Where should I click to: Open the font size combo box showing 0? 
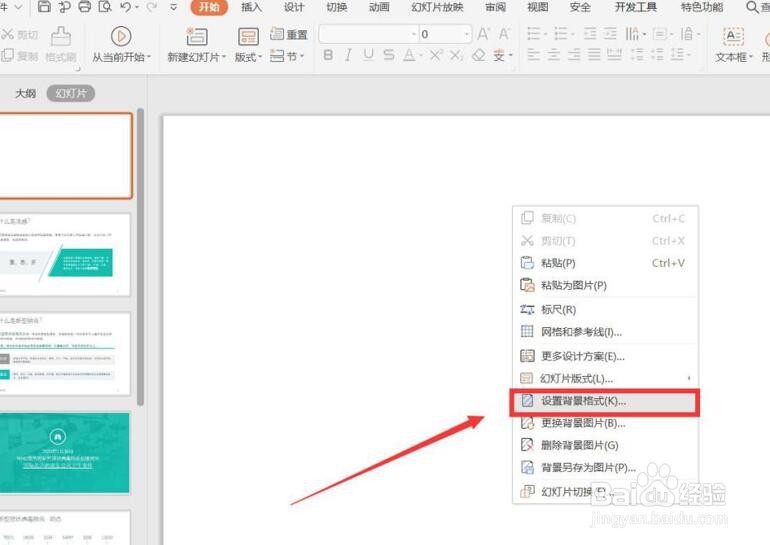445,34
